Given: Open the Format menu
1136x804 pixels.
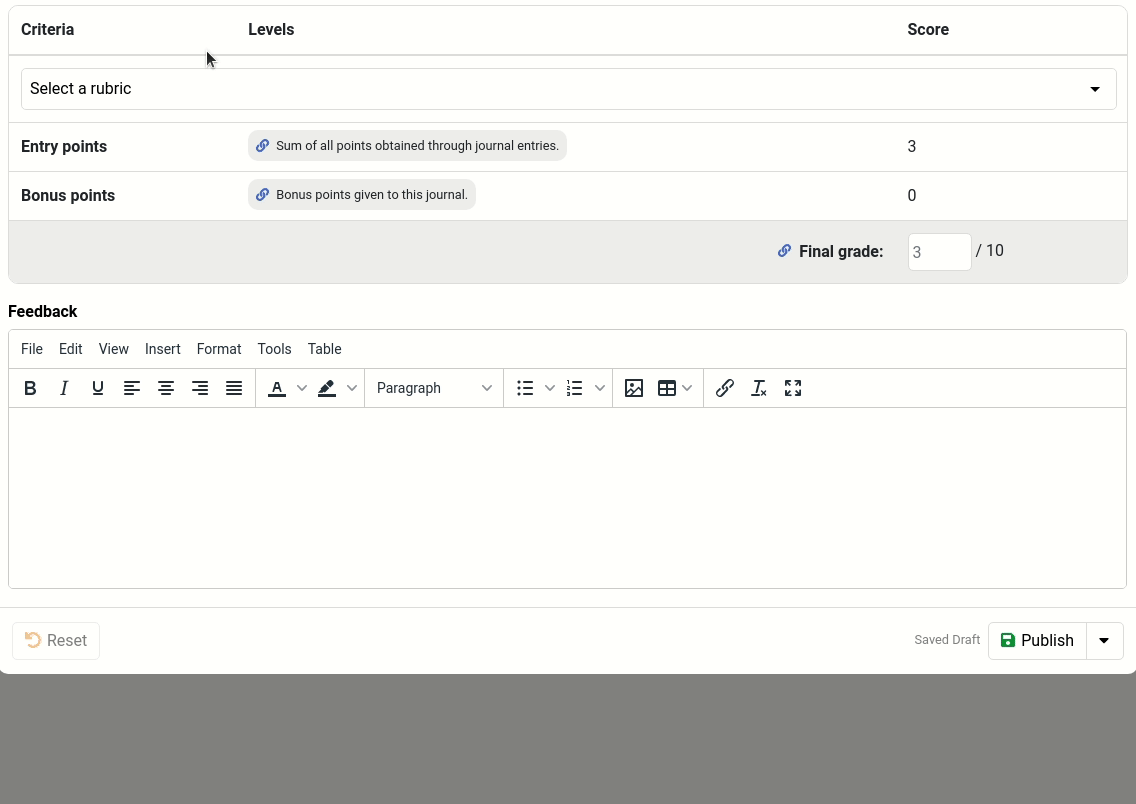Looking at the screenshot, I should (x=218, y=349).
